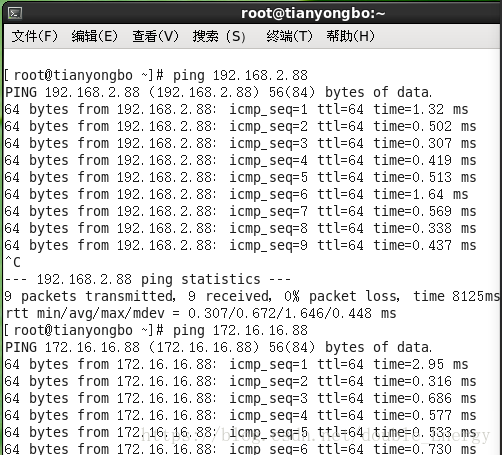
Task: Click the 'PING 192.168.2.88 (192.168.2.88)' header line
Action: click(218, 92)
